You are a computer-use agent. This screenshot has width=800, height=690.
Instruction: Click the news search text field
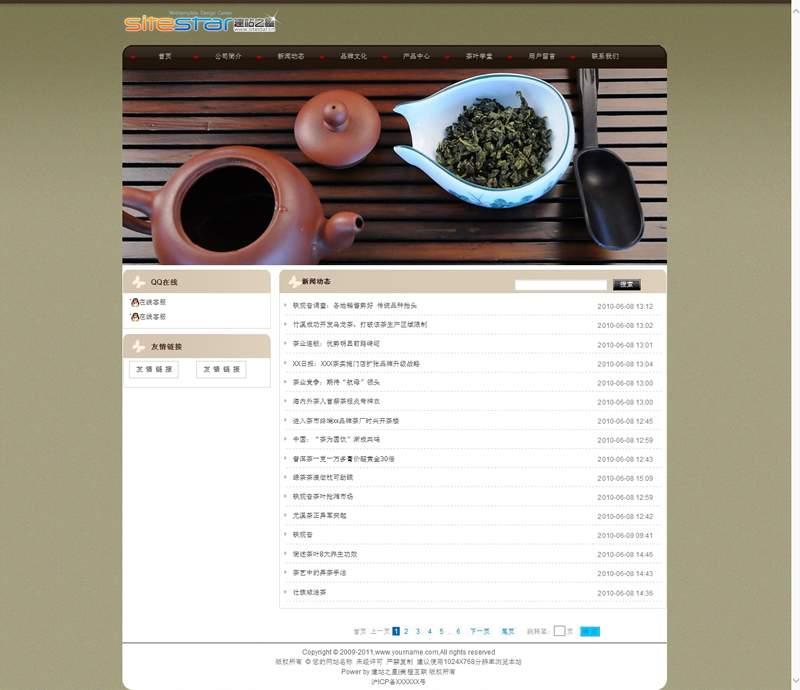pos(560,285)
